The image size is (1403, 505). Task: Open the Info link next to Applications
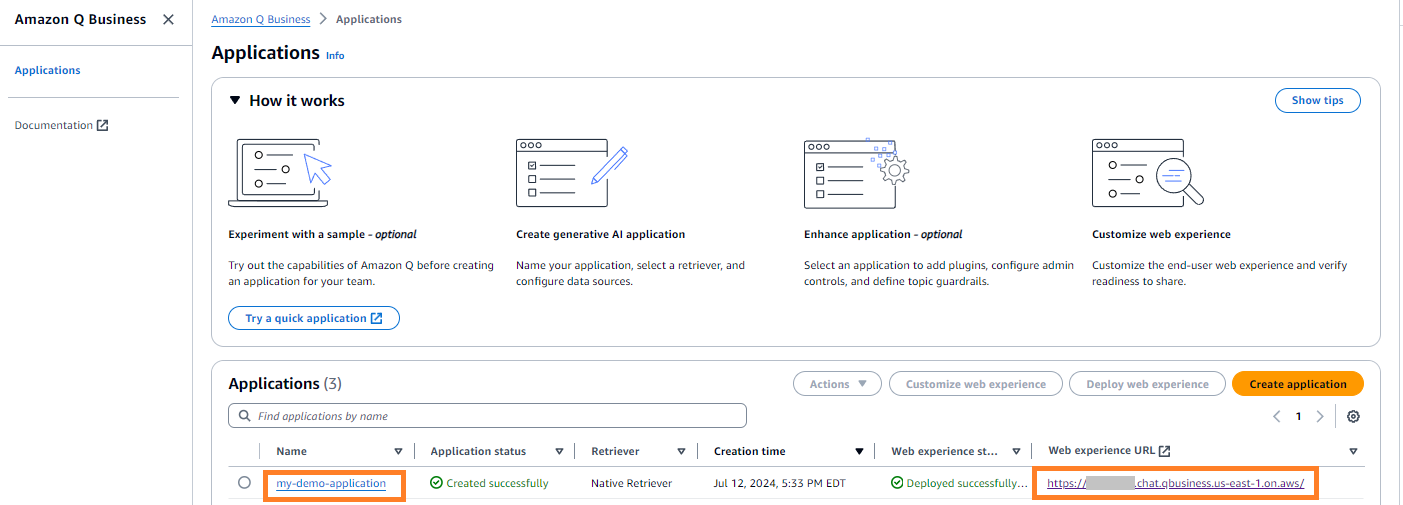click(x=335, y=56)
